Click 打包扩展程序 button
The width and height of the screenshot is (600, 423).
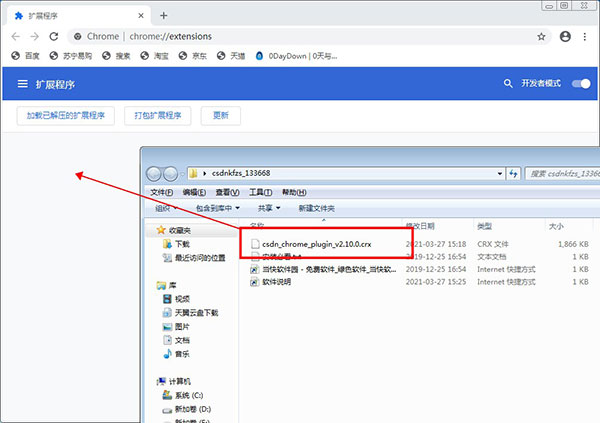click(x=158, y=116)
